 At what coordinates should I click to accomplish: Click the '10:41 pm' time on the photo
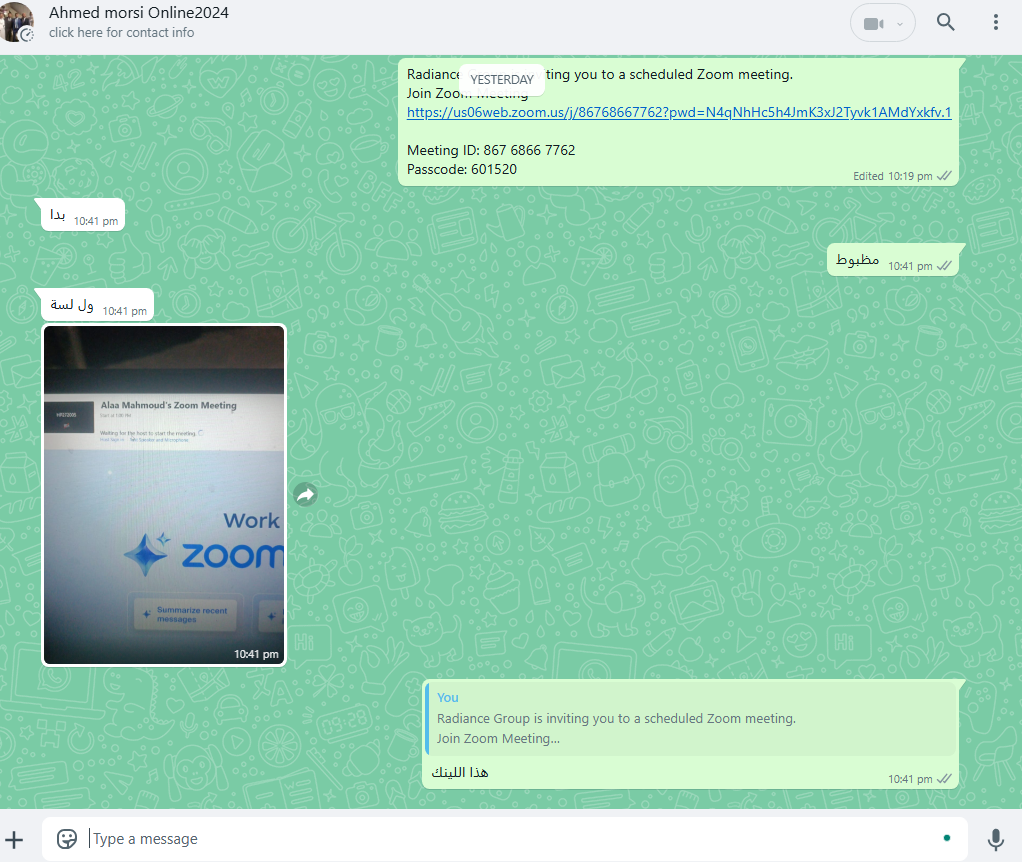click(x=256, y=654)
